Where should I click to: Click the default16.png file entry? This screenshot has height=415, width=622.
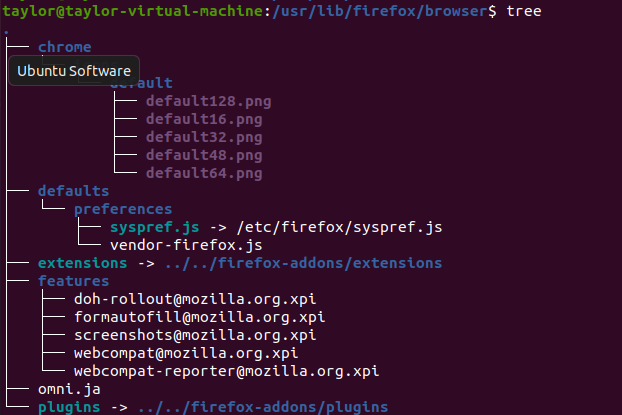[204, 119]
